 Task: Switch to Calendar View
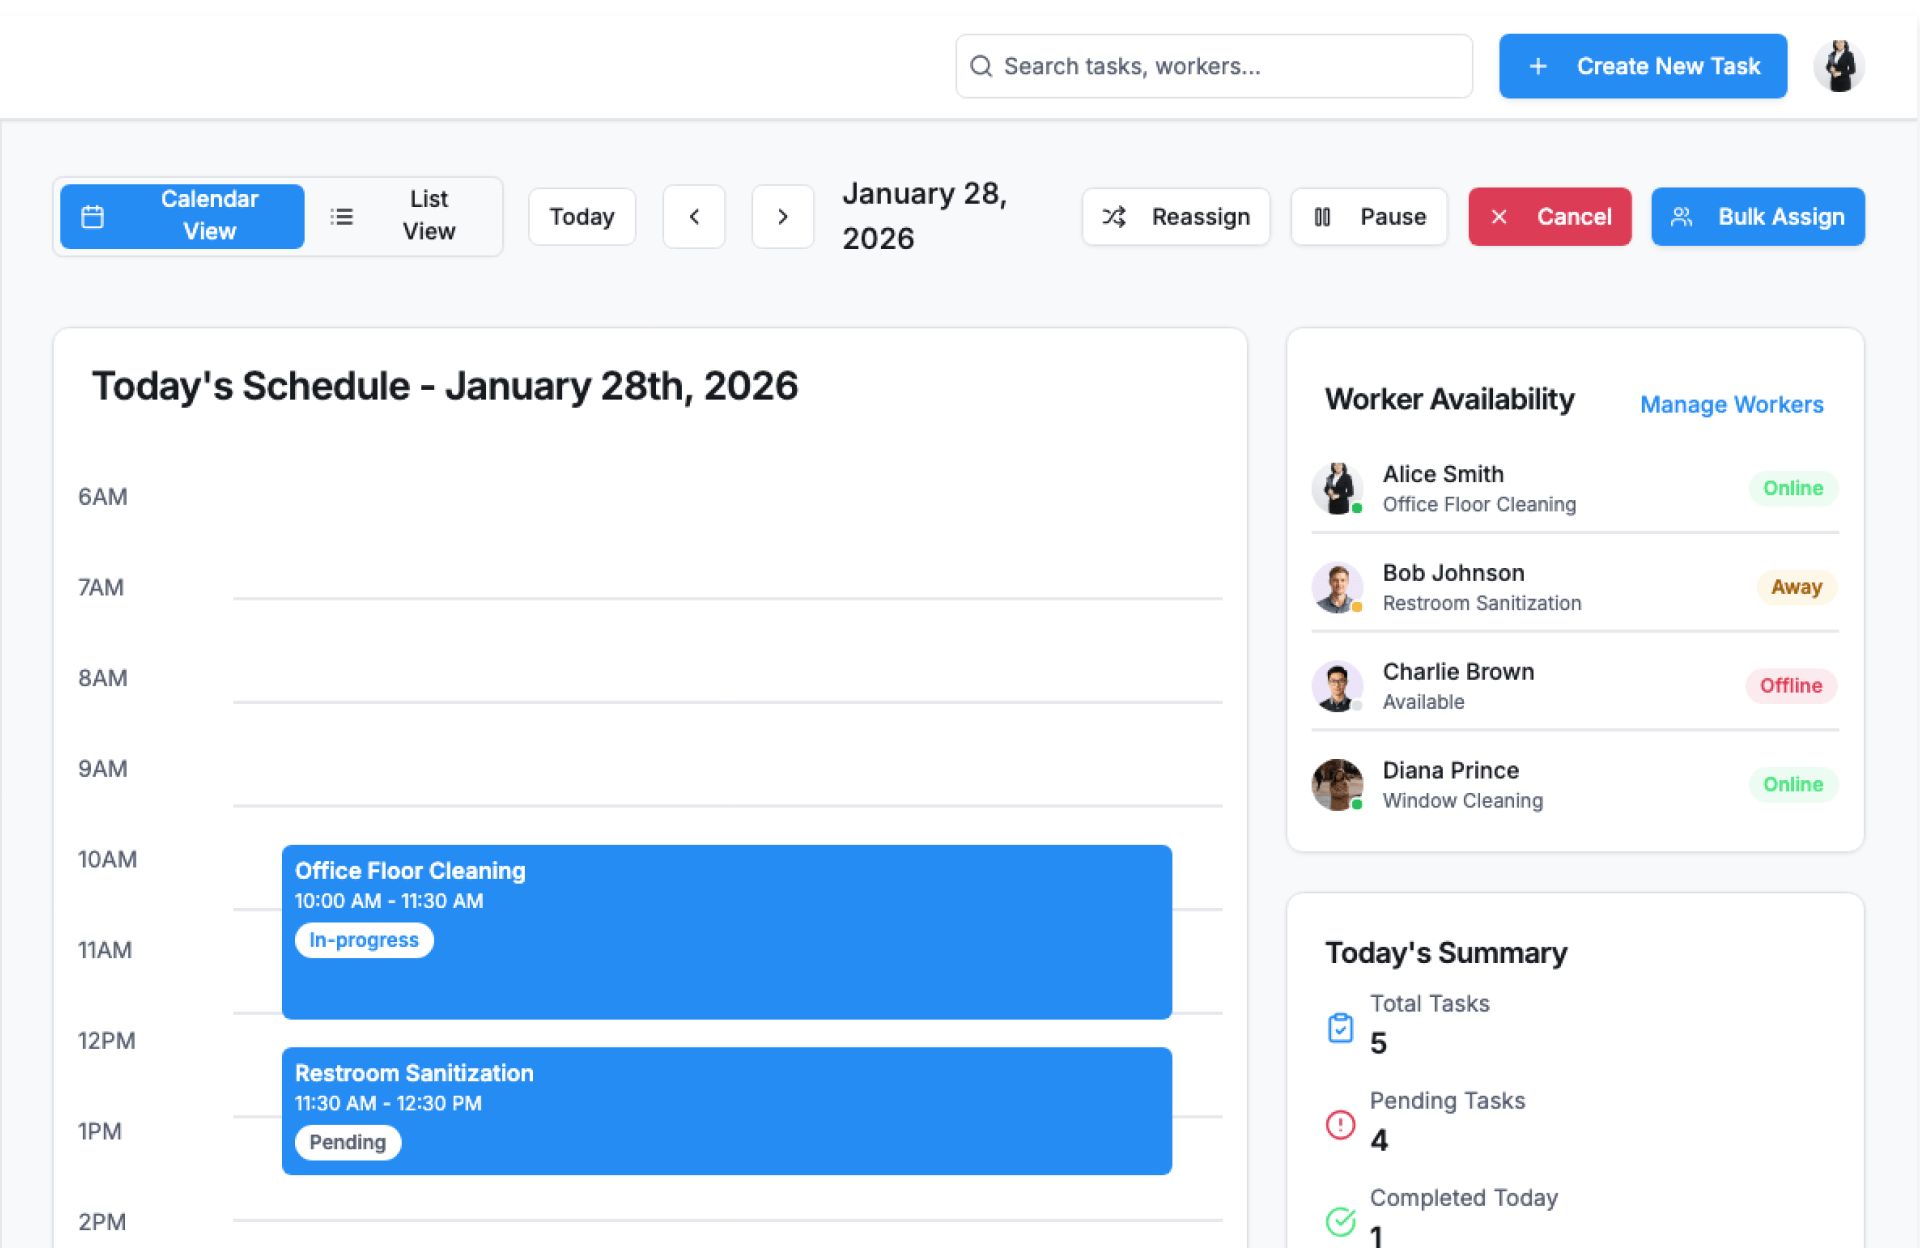[x=183, y=216]
